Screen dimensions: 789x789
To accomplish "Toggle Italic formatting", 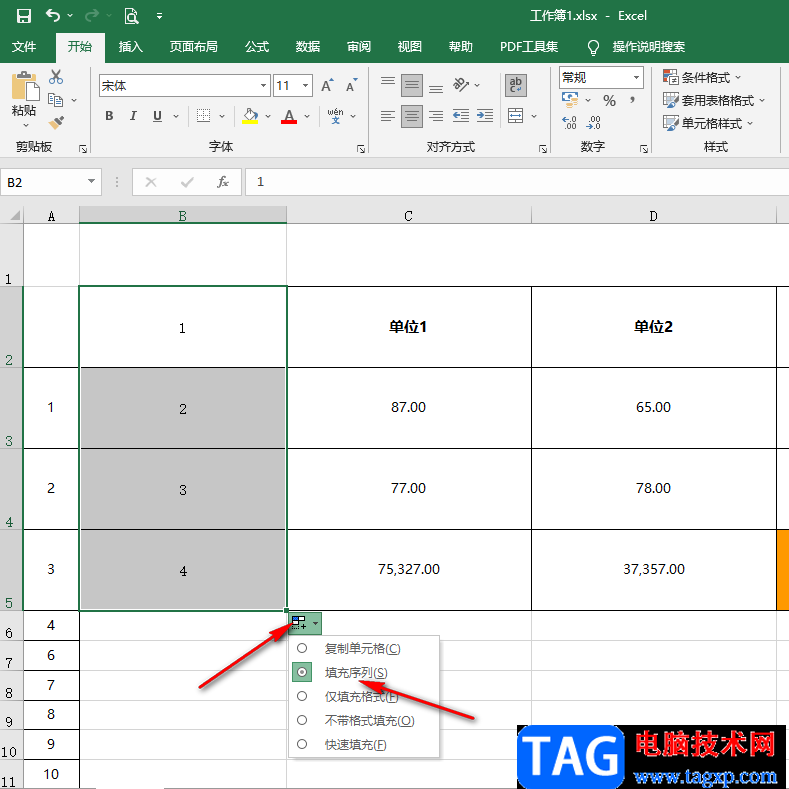I will [x=133, y=116].
